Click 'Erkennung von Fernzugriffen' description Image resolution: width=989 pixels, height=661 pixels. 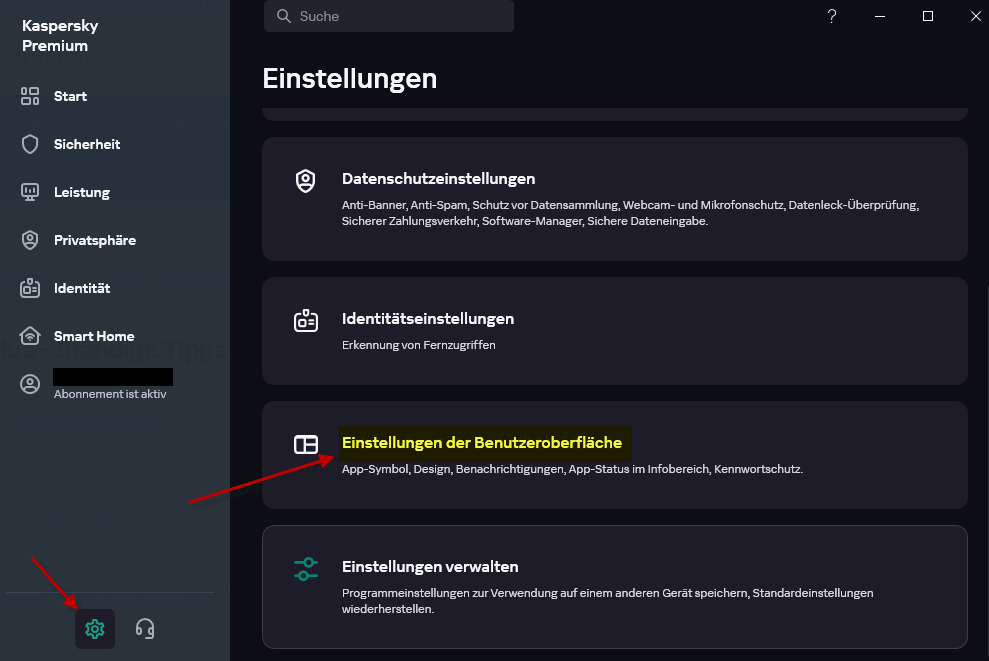coord(419,345)
